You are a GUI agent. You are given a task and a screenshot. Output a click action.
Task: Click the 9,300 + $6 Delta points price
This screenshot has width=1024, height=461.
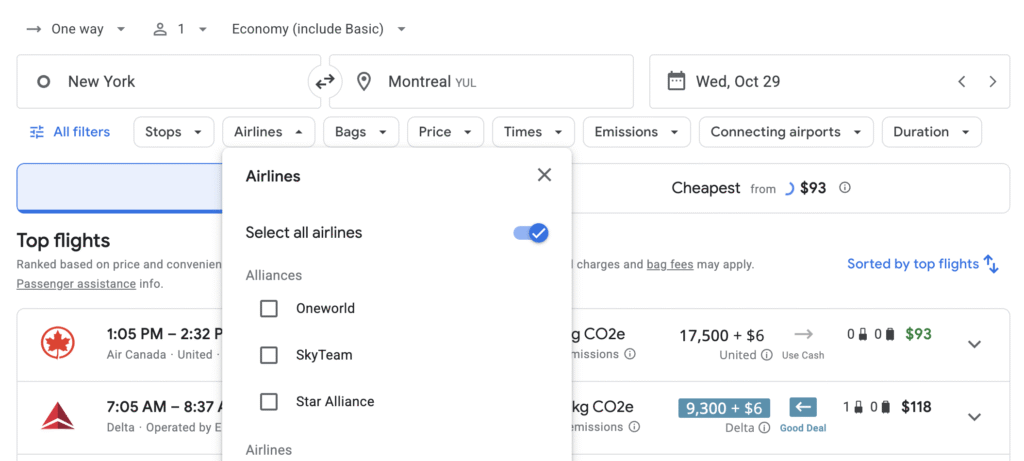(x=724, y=409)
